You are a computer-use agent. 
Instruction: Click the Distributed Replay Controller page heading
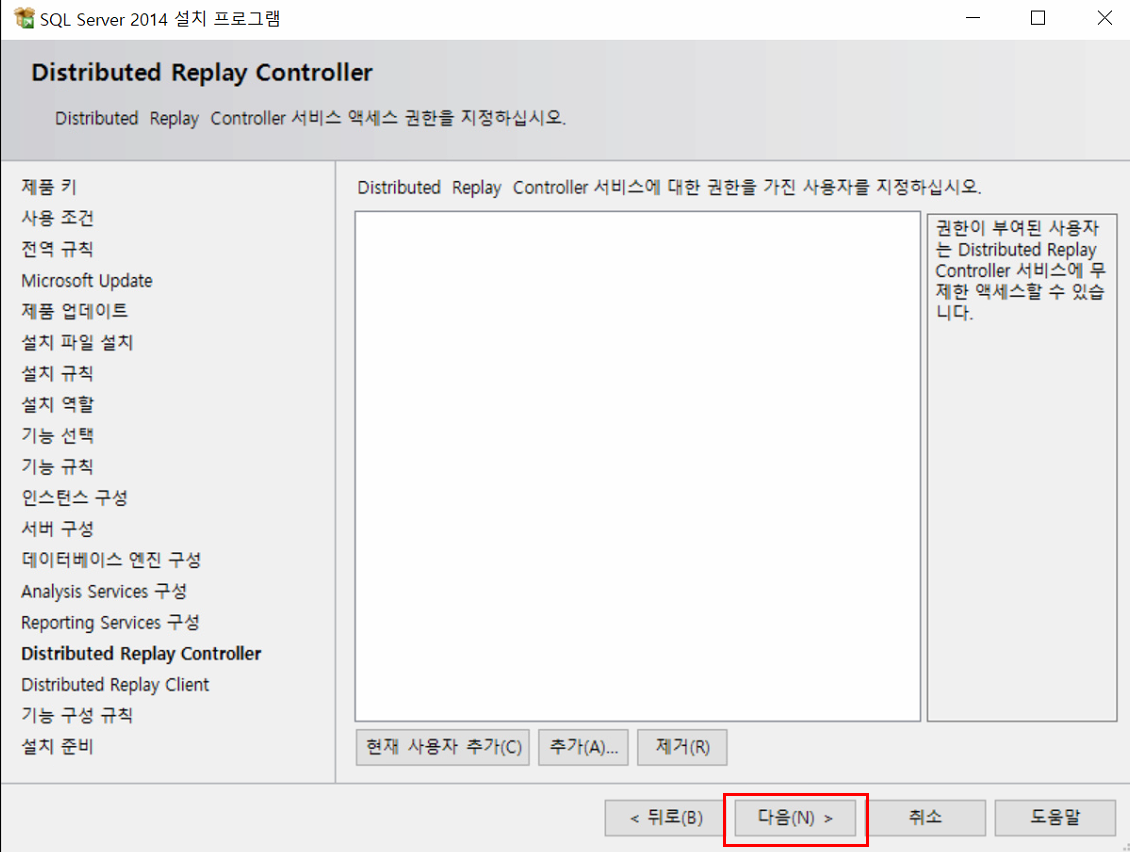tap(202, 72)
